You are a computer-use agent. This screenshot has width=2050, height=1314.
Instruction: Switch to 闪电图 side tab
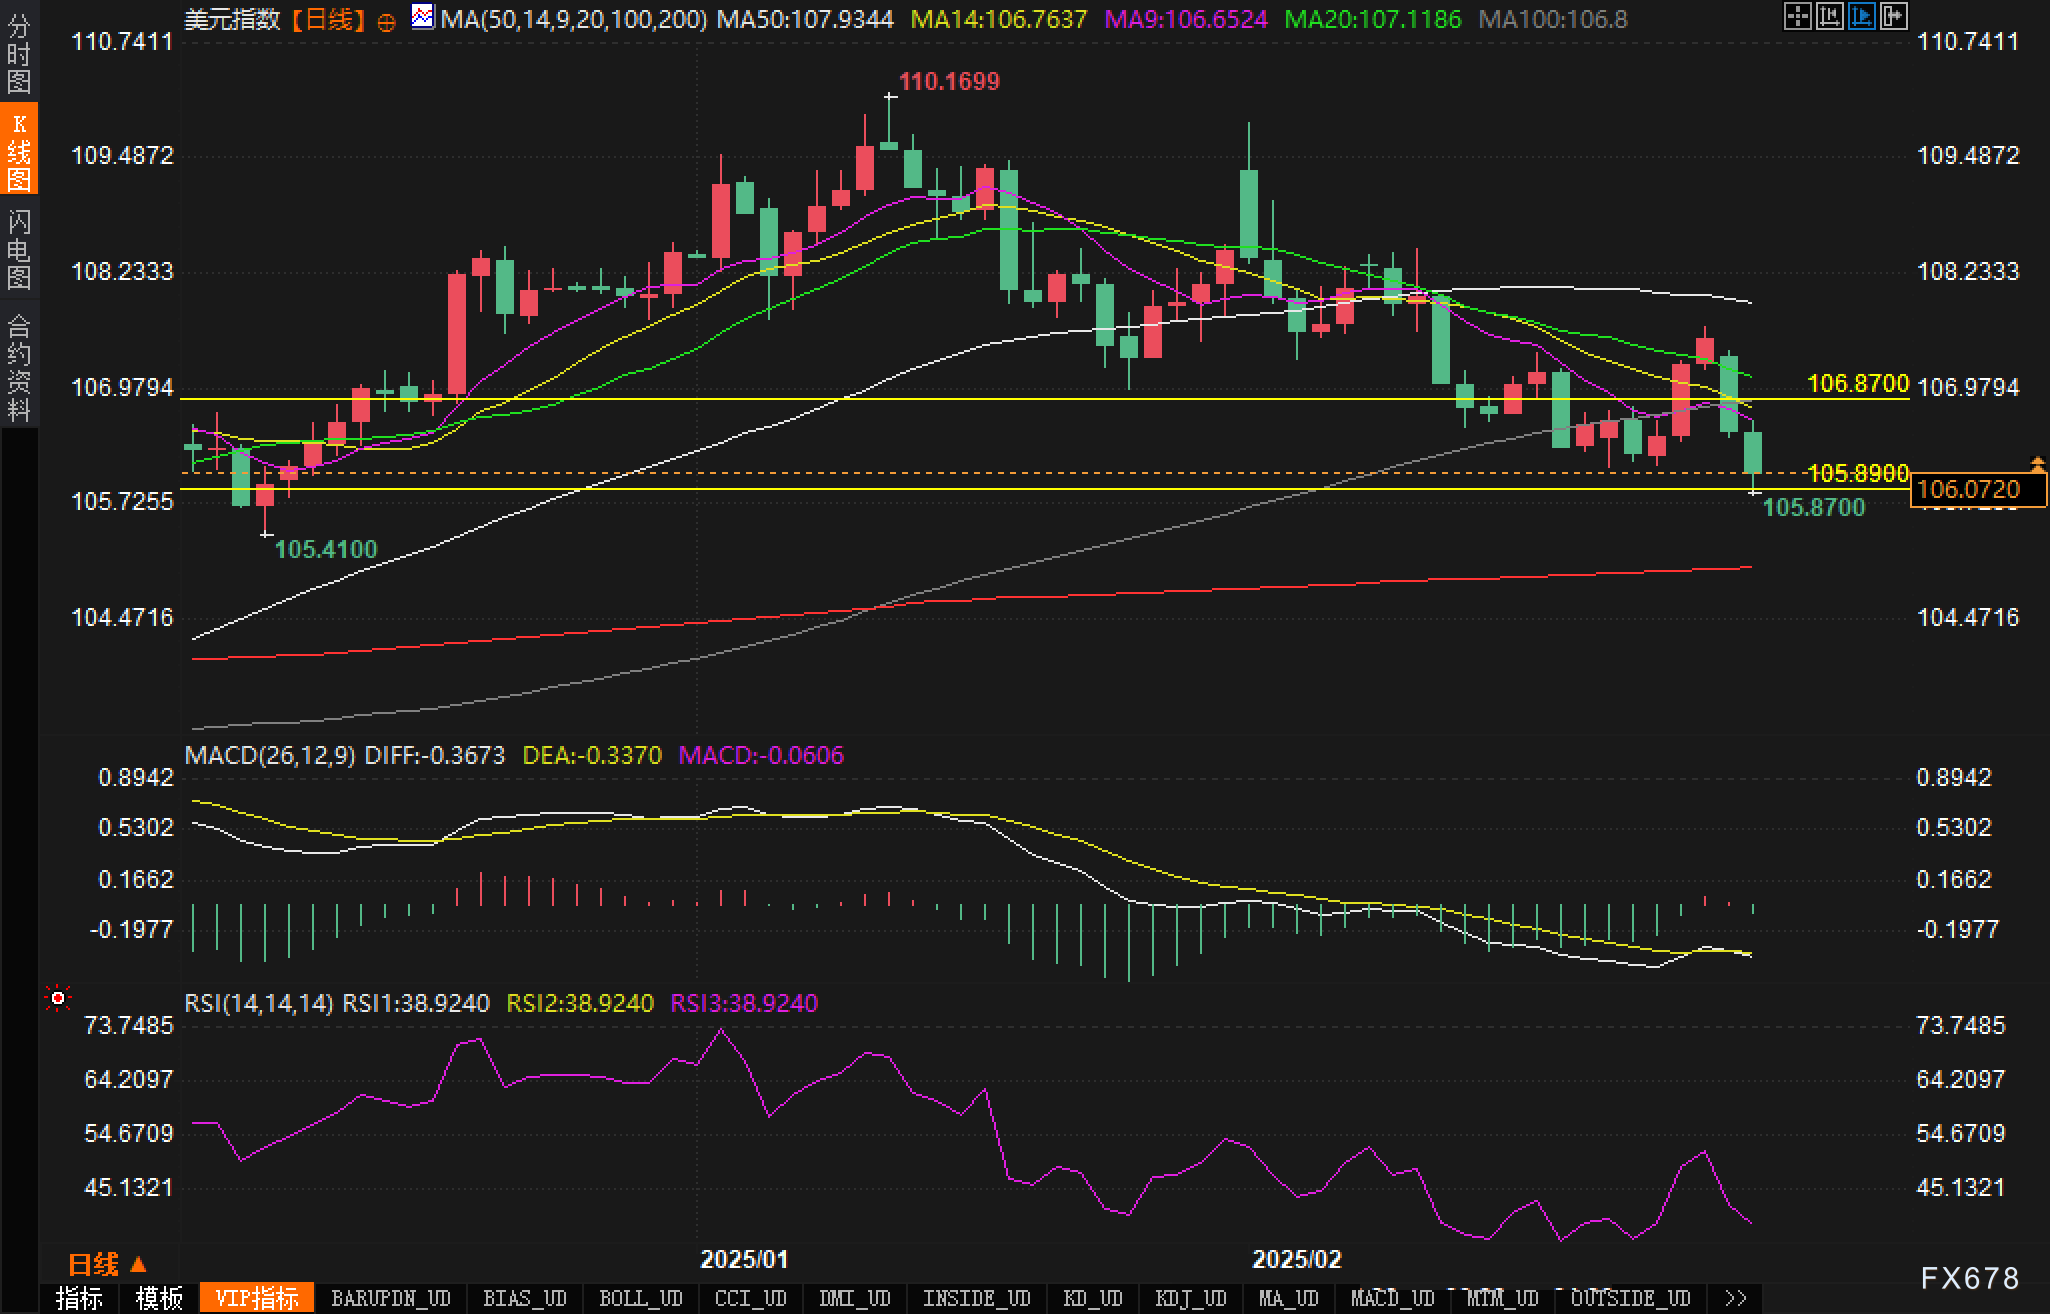[x=19, y=249]
